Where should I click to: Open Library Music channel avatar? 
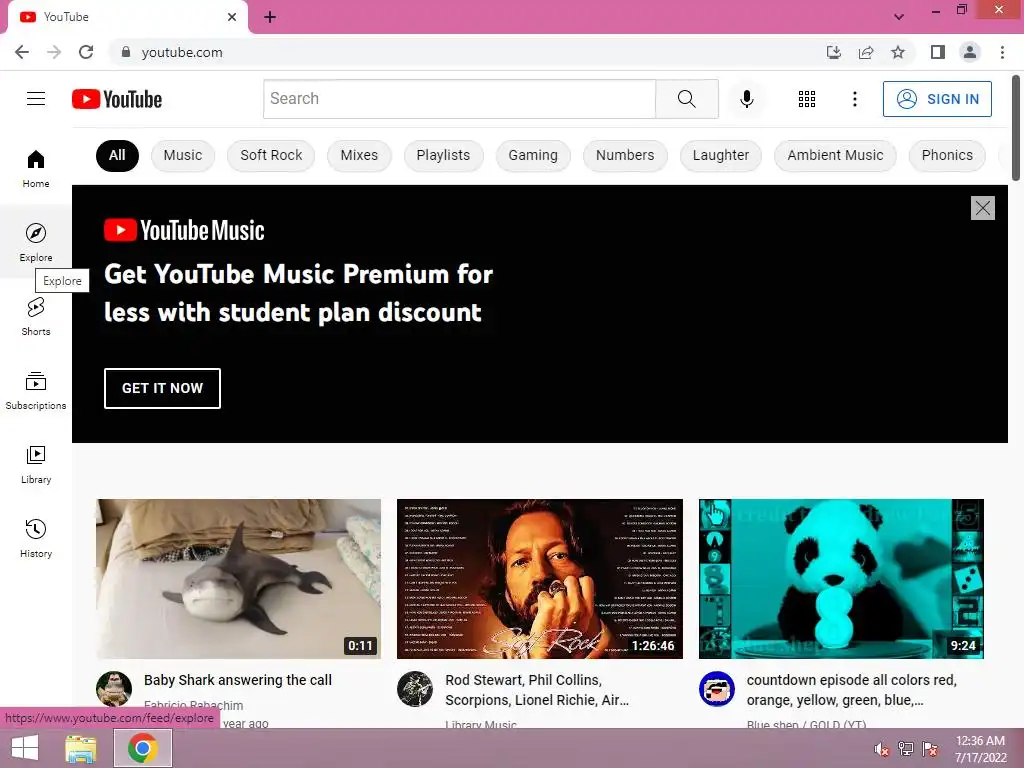click(x=415, y=689)
